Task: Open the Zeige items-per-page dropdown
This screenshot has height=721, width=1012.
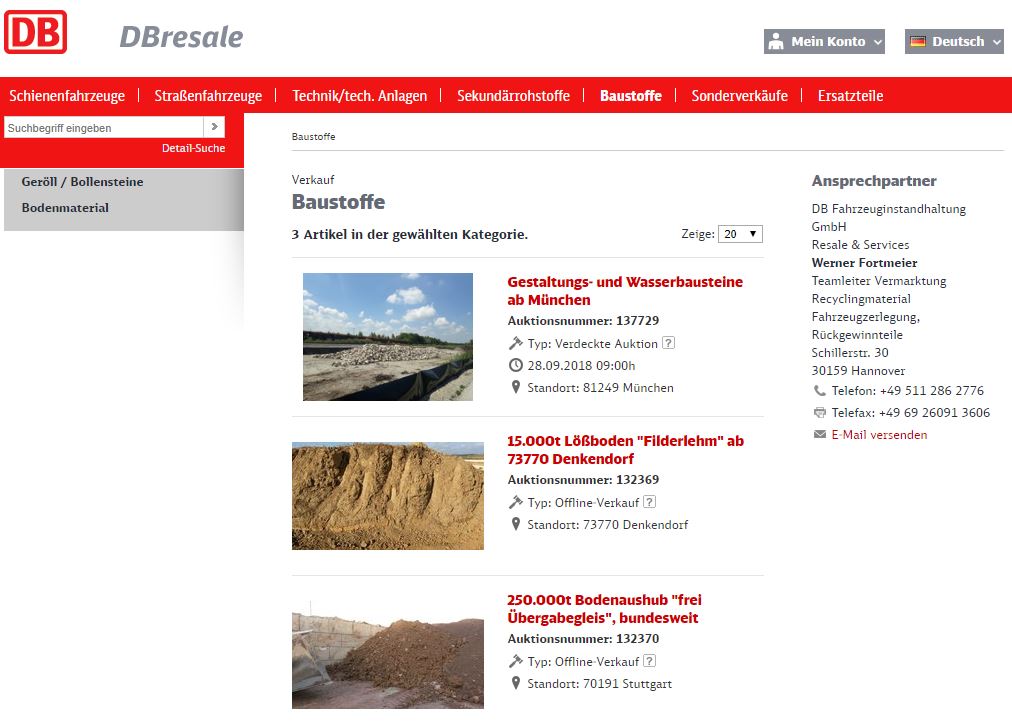Action: tap(740, 234)
